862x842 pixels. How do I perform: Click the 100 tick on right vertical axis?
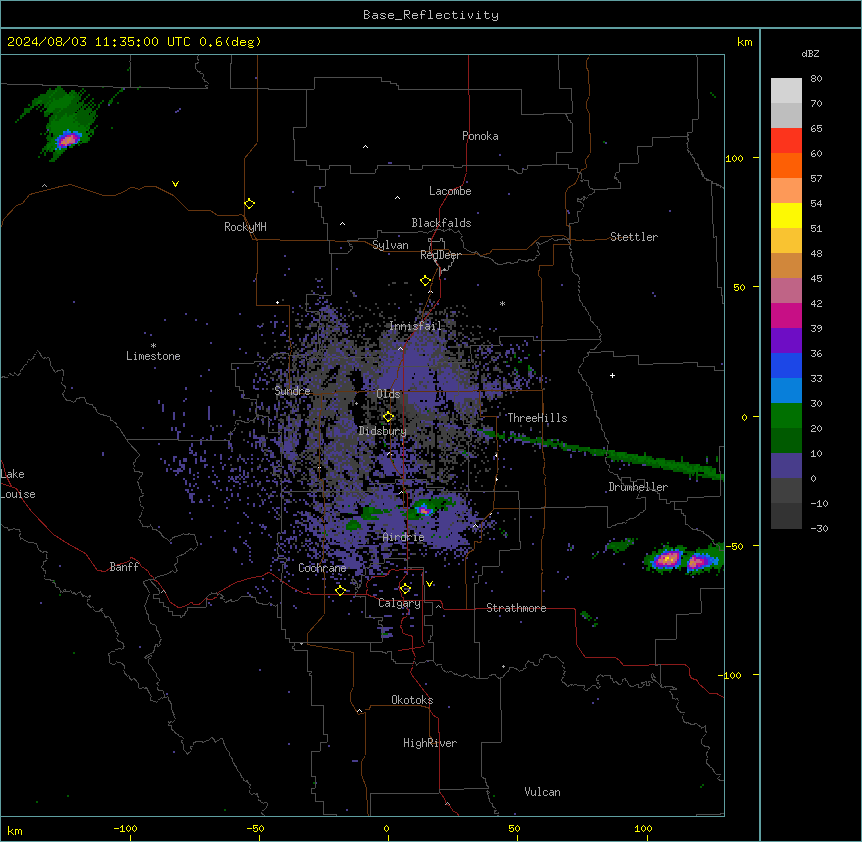coord(734,158)
